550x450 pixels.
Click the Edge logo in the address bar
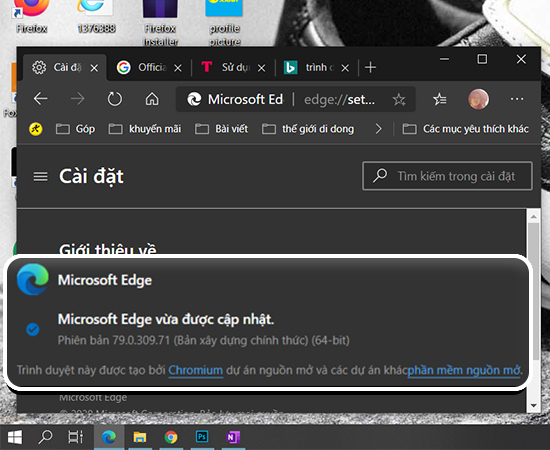point(194,99)
